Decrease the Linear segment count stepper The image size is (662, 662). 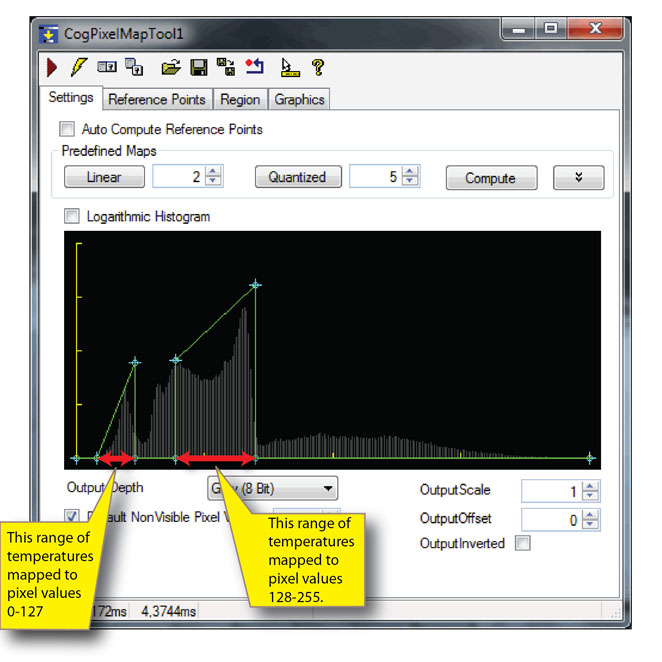pyautogui.click(x=213, y=181)
